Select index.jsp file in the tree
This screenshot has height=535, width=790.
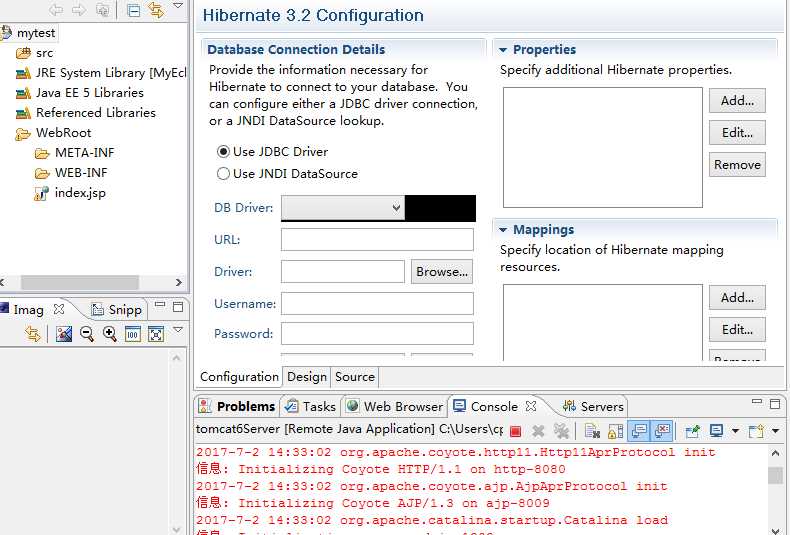coord(80,193)
